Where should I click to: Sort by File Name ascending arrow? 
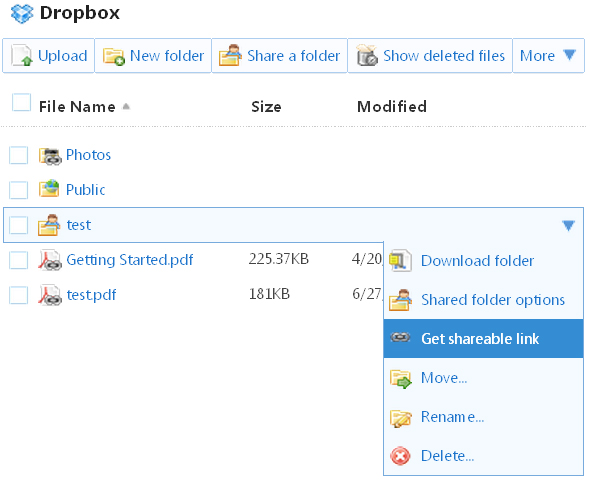(x=126, y=106)
